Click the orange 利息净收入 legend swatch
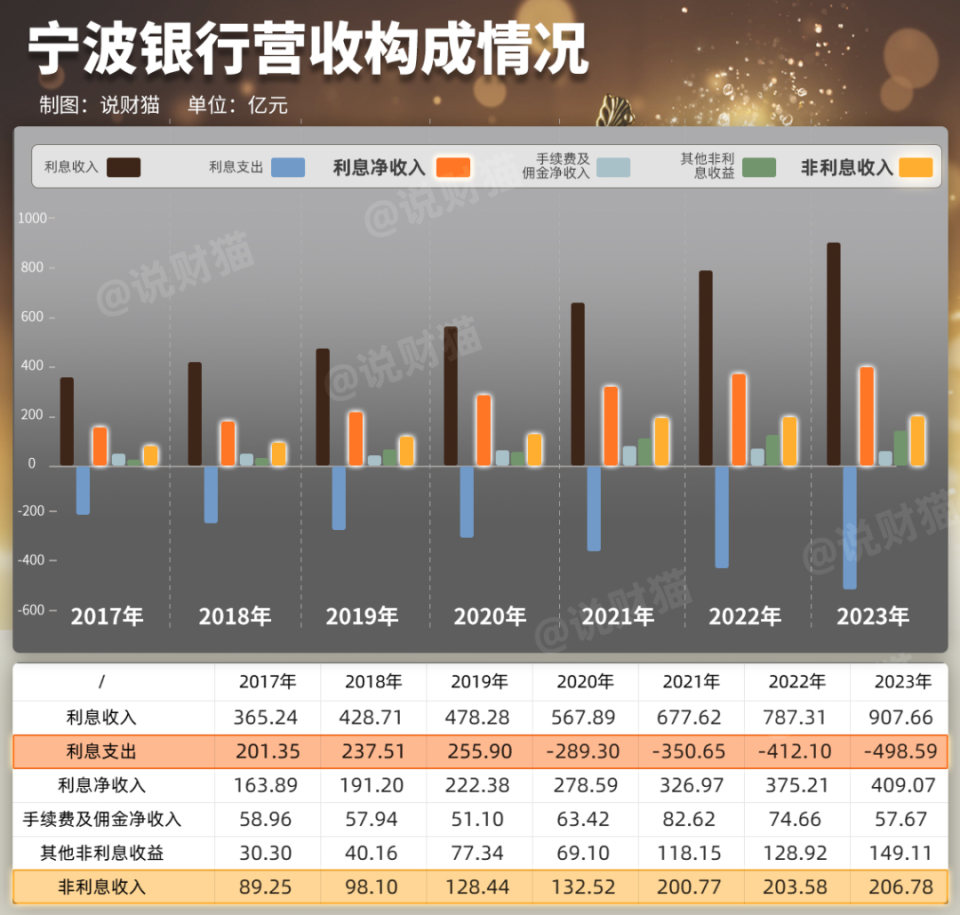Image resolution: width=960 pixels, height=915 pixels. [453, 167]
